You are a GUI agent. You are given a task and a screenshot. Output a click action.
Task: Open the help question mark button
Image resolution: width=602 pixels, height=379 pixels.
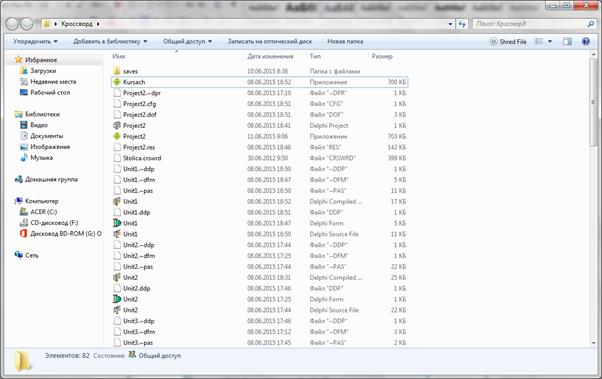point(585,41)
